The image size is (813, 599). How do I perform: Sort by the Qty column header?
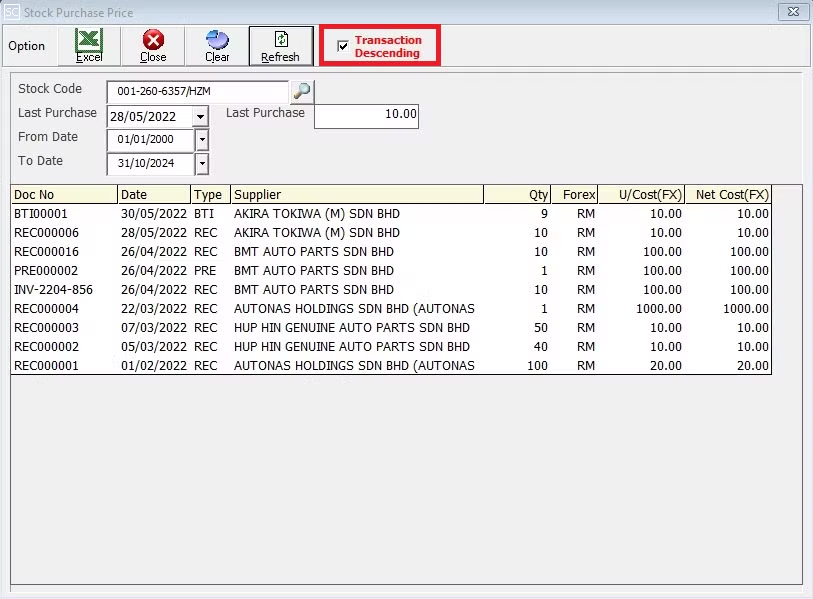tap(517, 194)
